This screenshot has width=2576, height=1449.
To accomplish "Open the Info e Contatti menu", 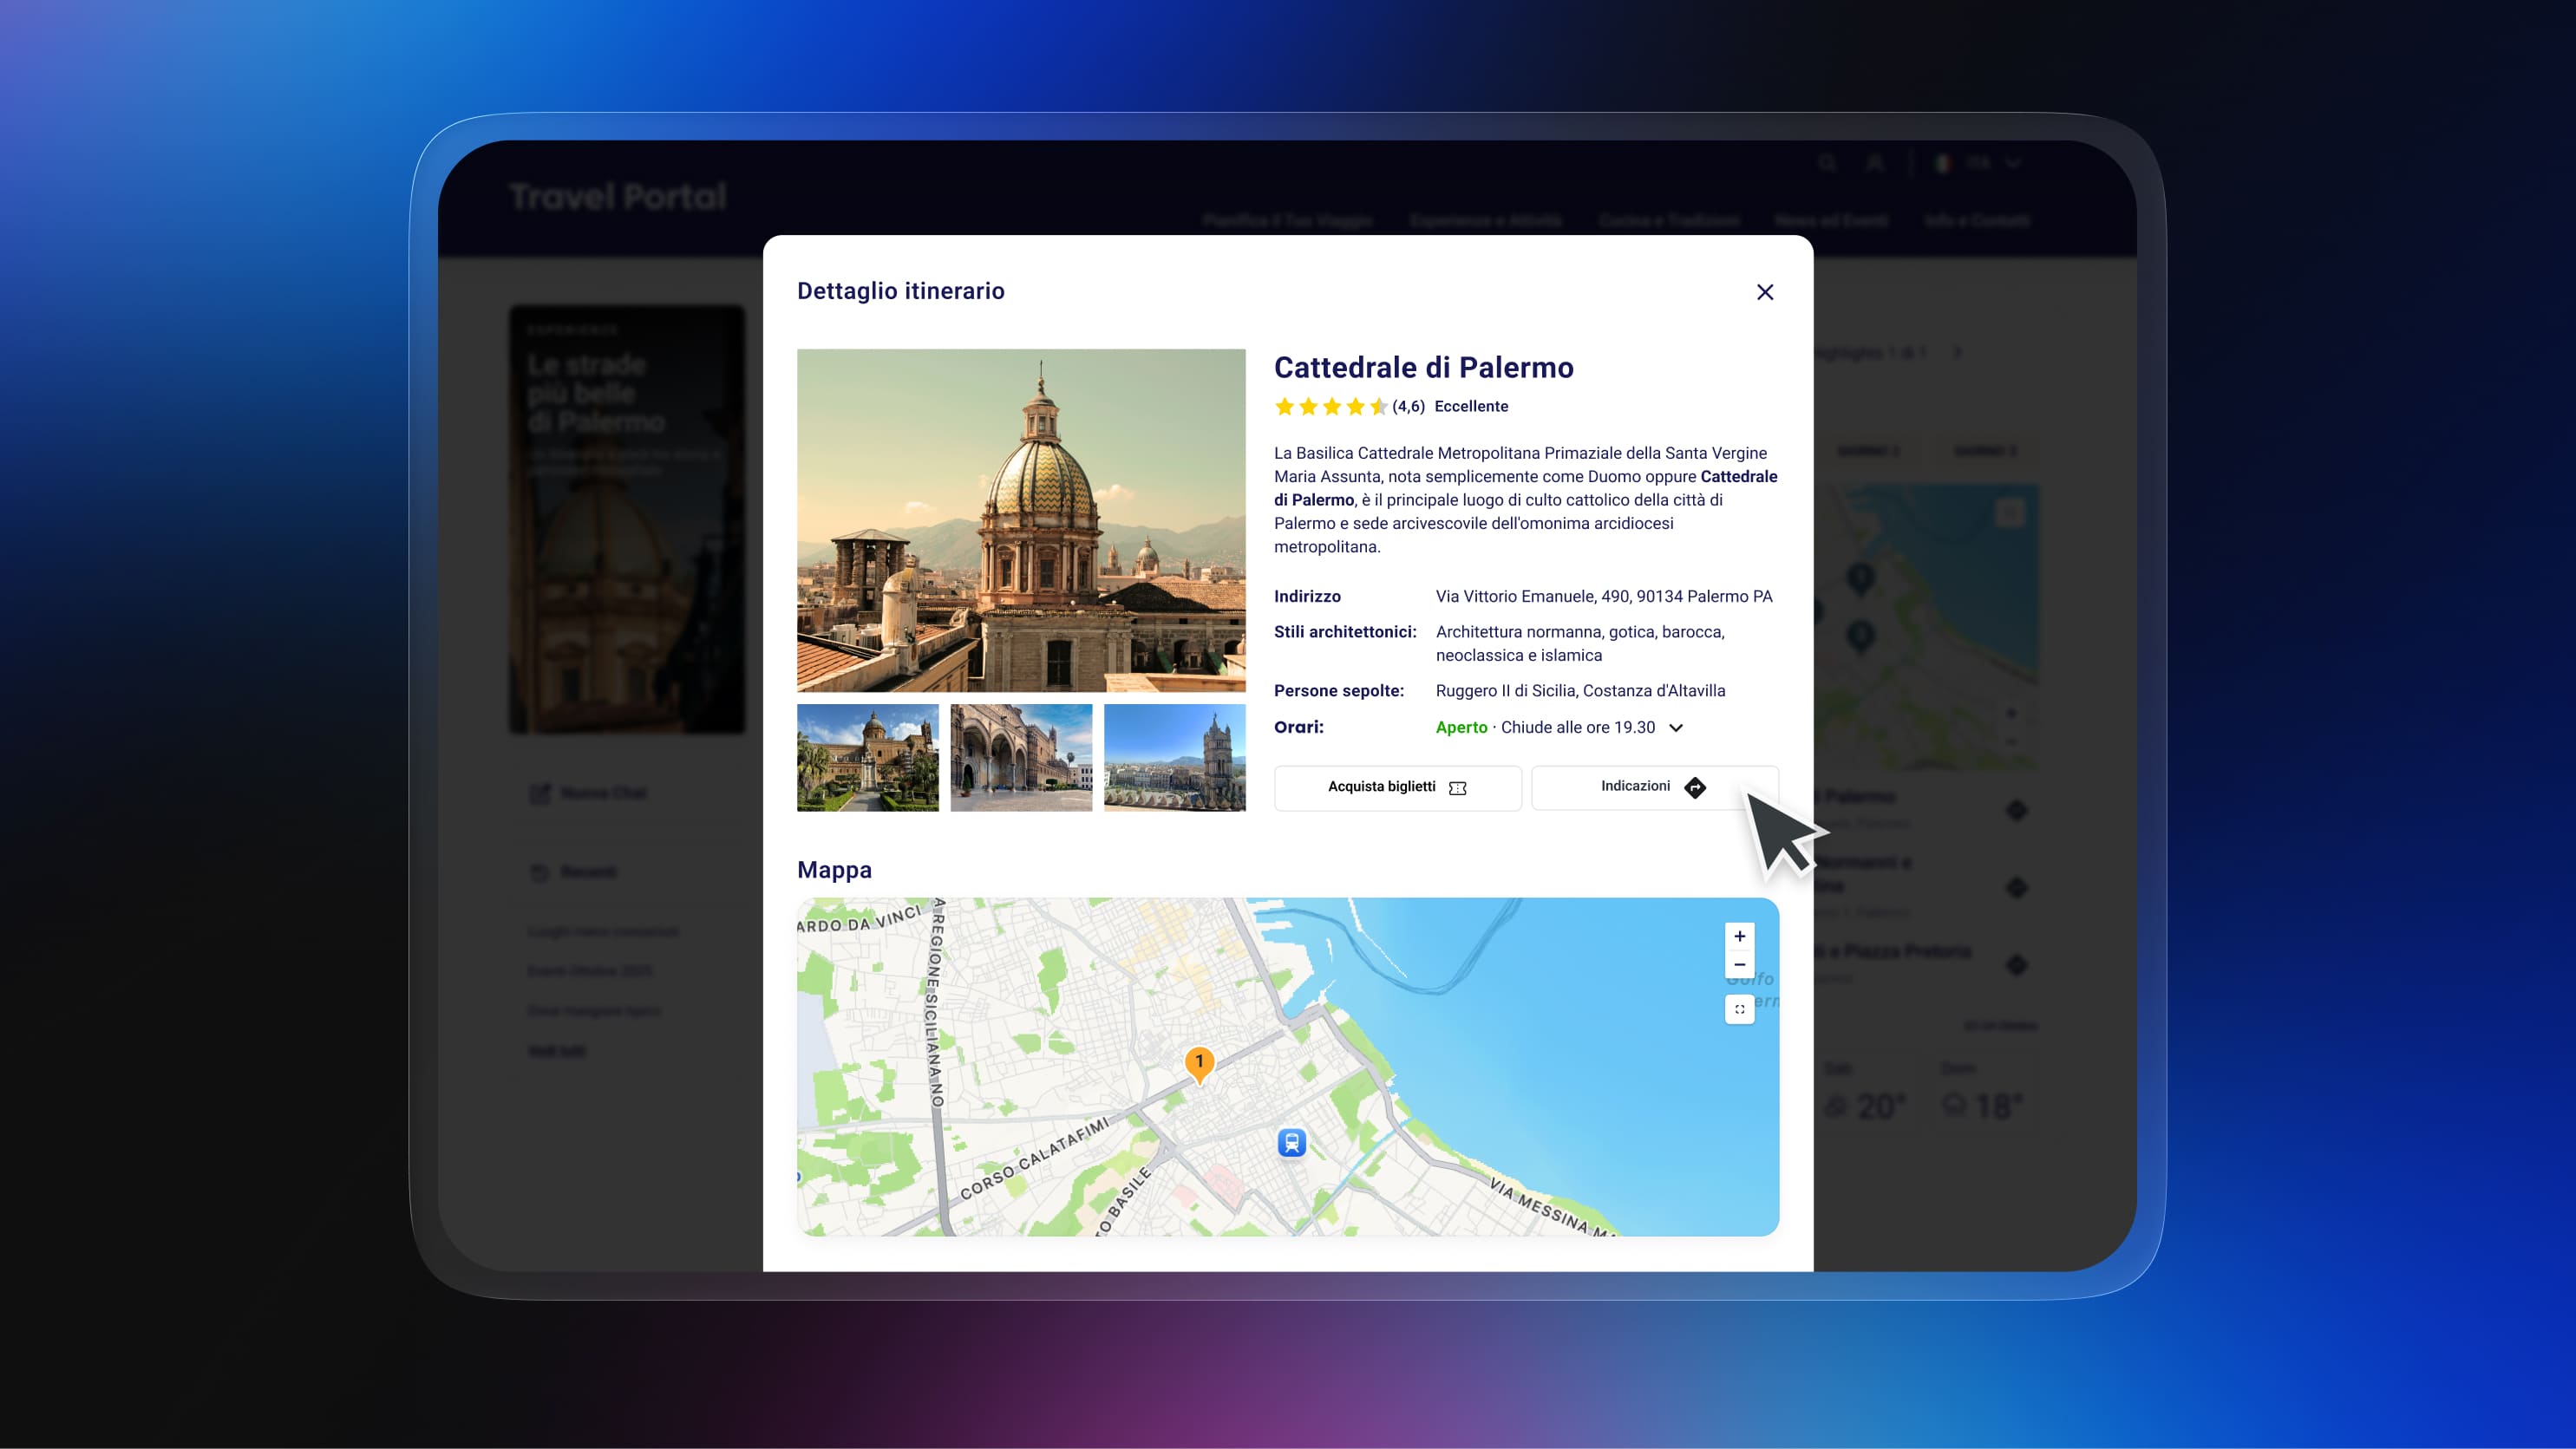I will pos(1976,220).
